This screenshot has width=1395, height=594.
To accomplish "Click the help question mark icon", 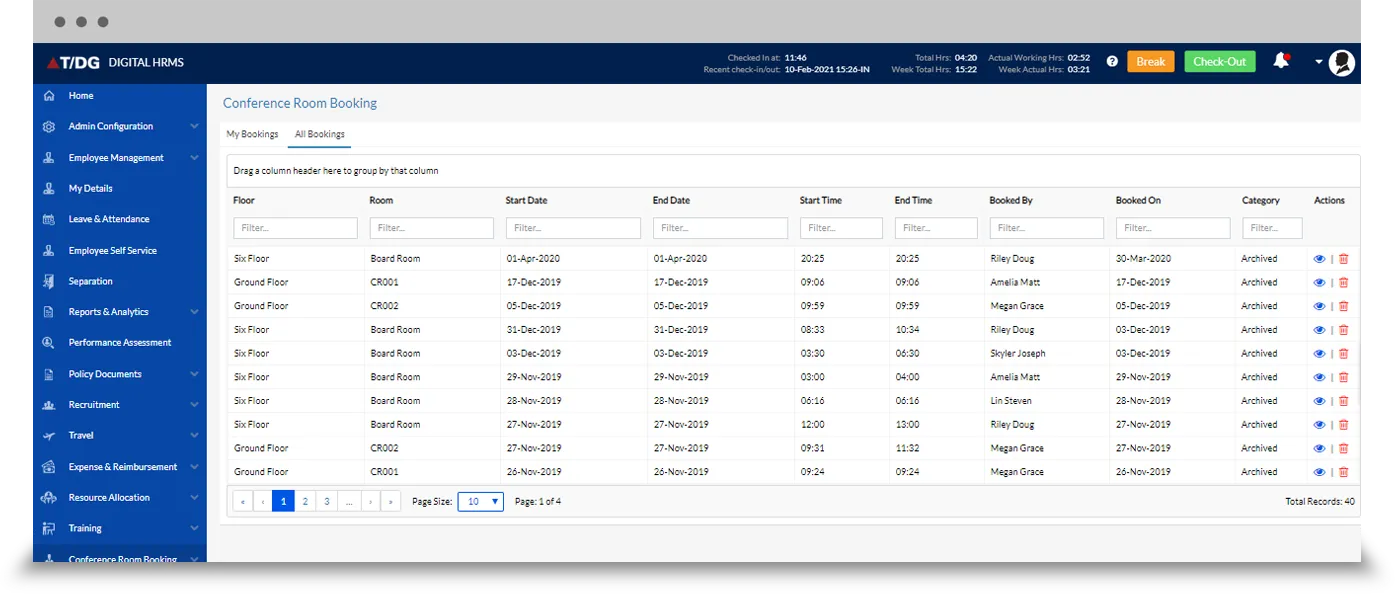I will [1112, 61].
